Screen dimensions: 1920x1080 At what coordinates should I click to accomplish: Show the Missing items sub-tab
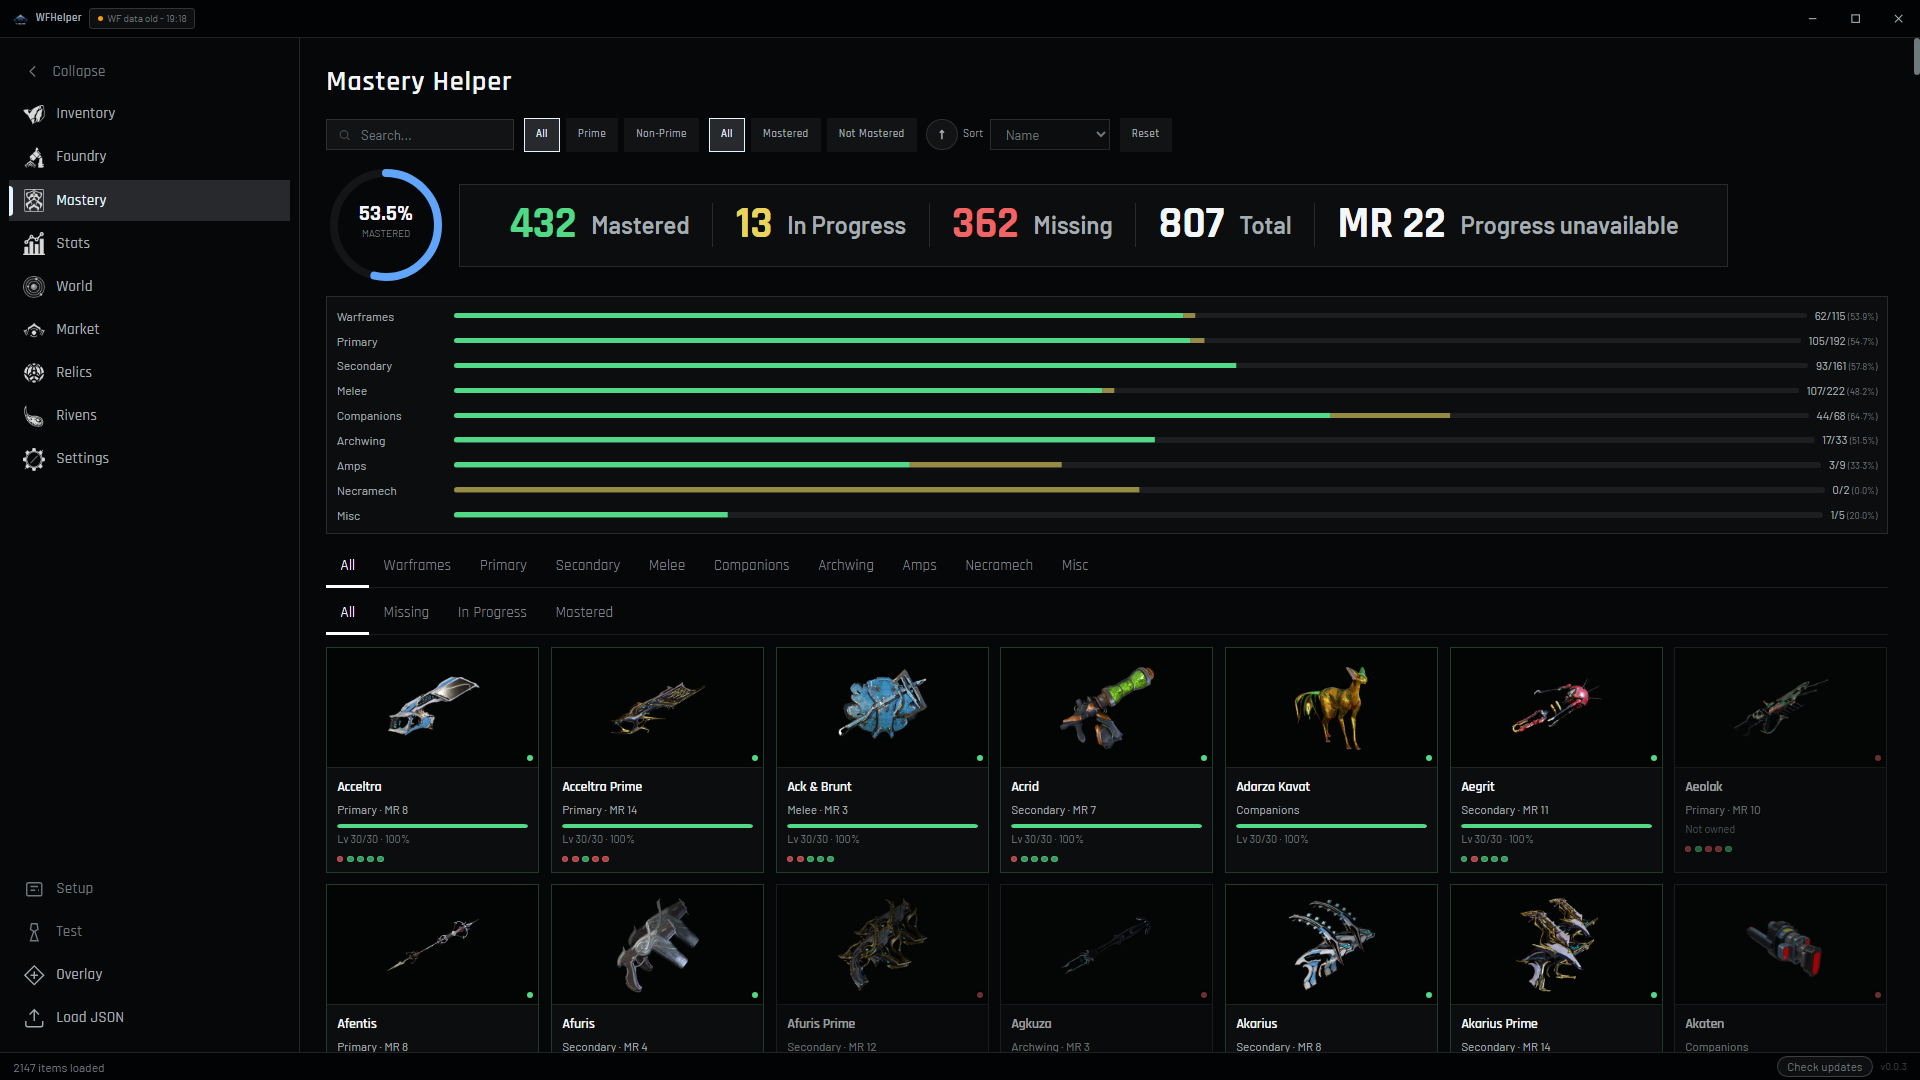[406, 612]
